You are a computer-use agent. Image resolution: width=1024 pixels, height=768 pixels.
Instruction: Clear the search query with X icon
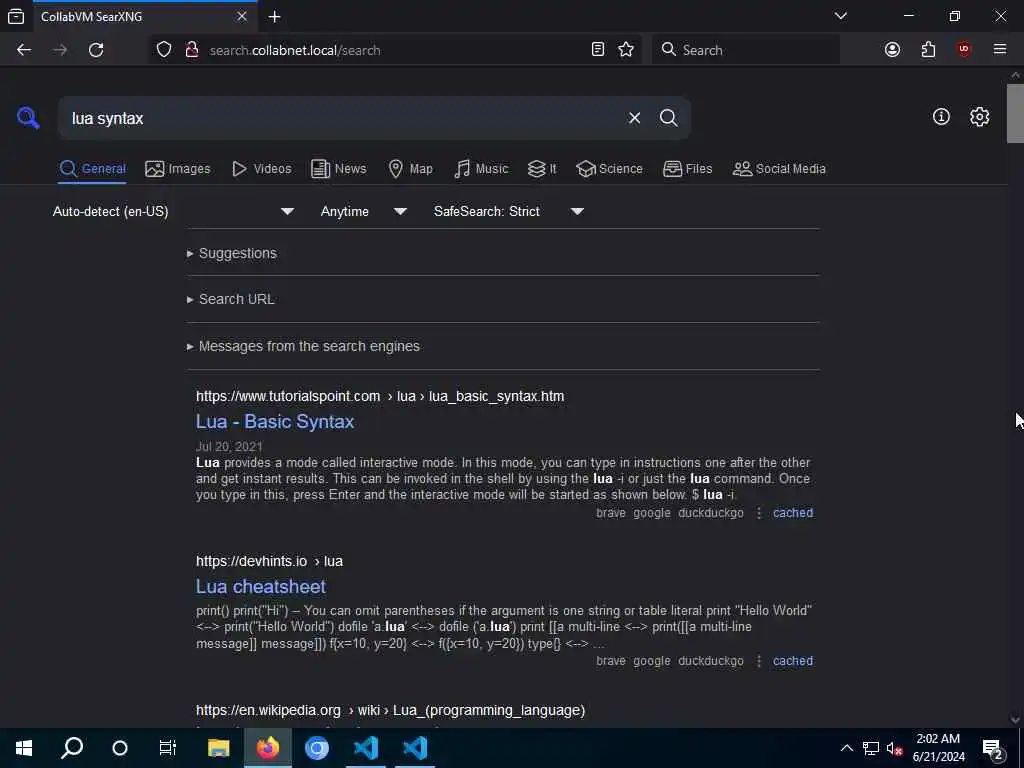(x=634, y=118)
